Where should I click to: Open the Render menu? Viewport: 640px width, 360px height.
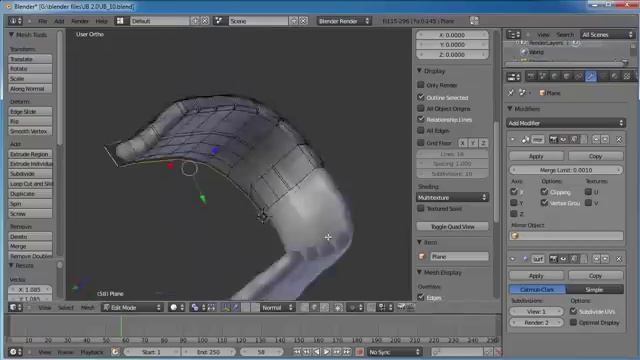[80, 21]
